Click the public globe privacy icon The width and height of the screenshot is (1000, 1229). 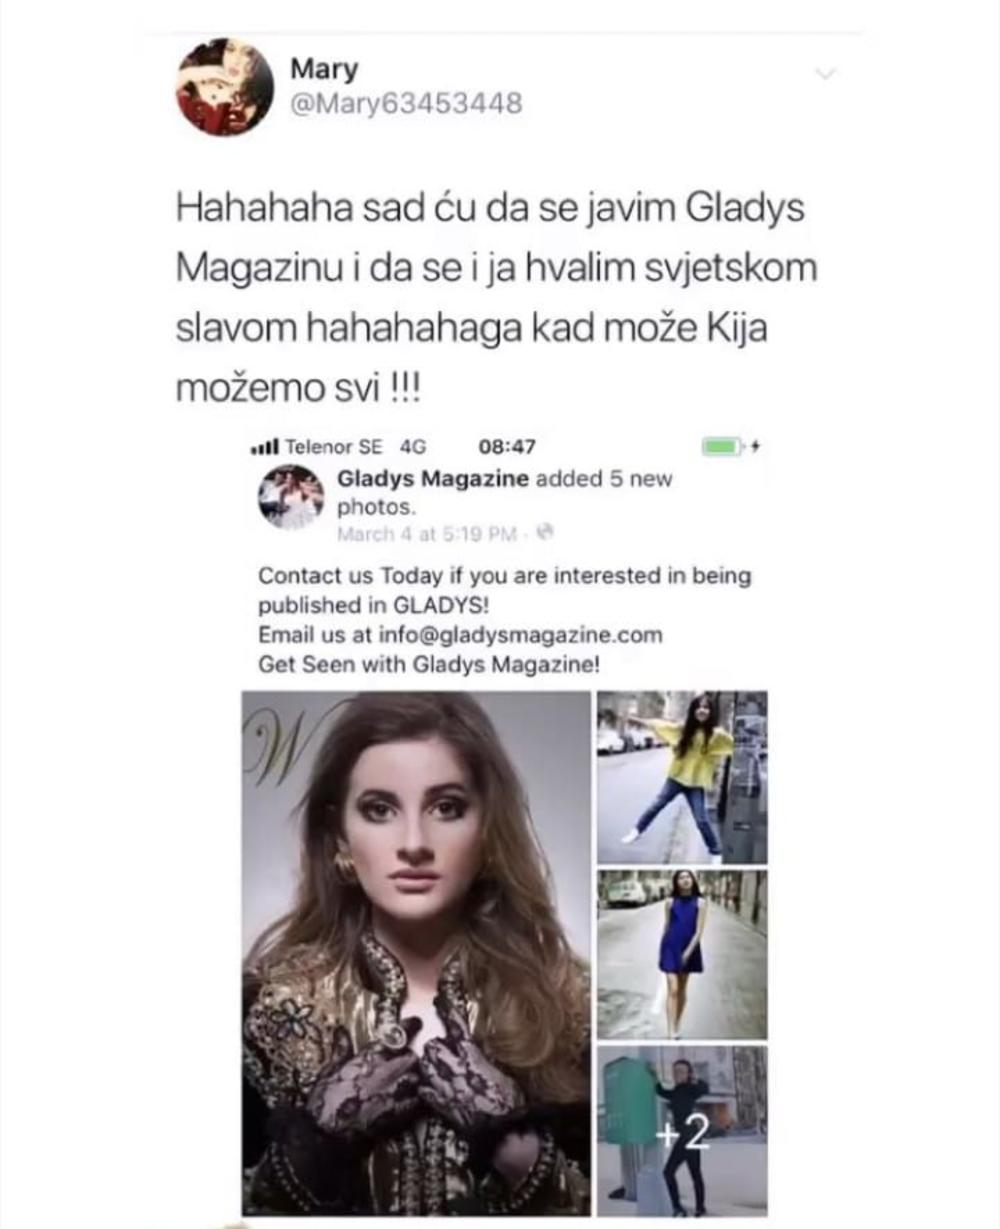tap(545, 533)
